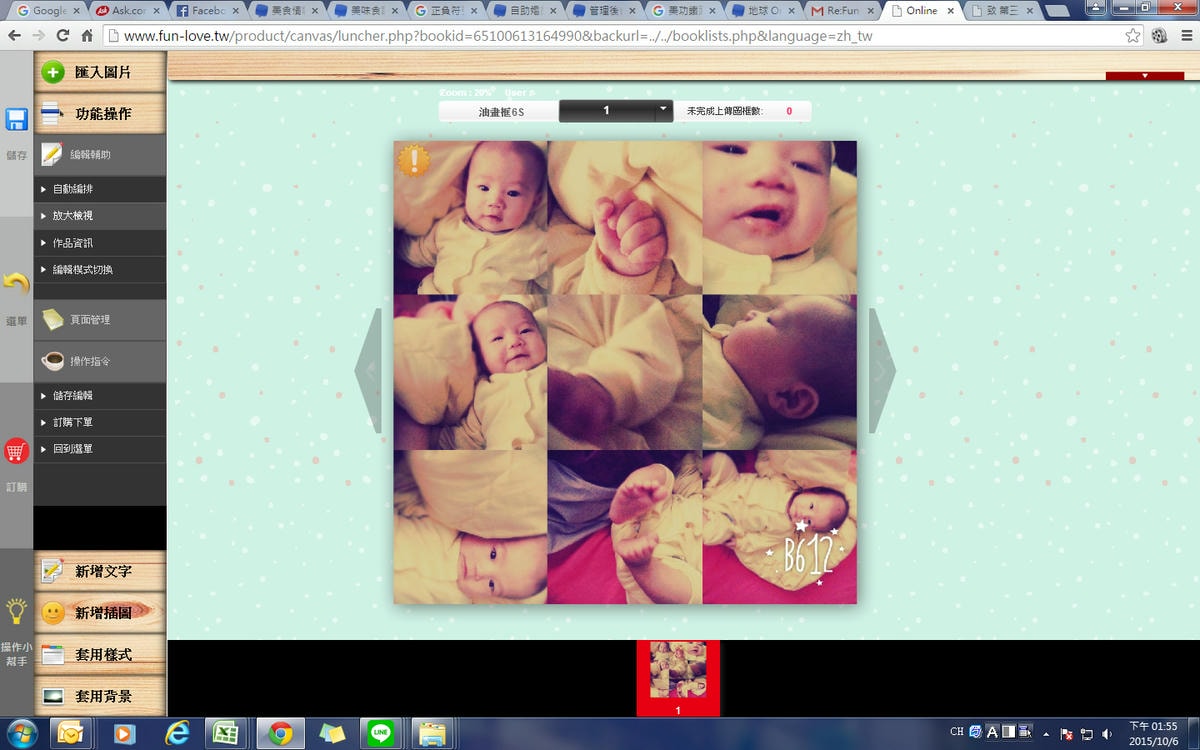Click the notepad pencil icon beside 編輯輔助
1200x750 pixels.
(x=52, y=155)
